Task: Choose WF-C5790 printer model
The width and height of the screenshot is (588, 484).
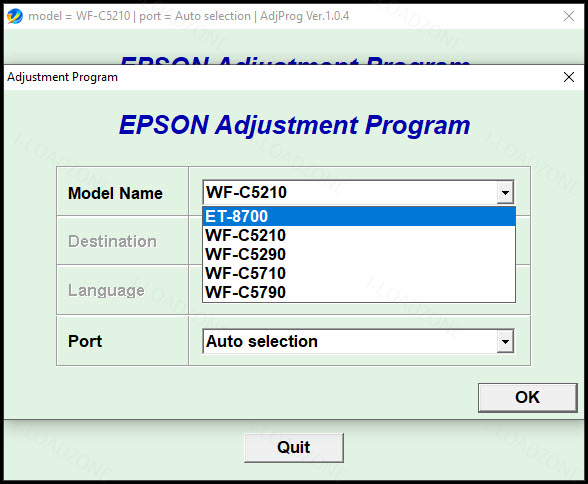Action: pyautogui.click(x=359, y=292)
